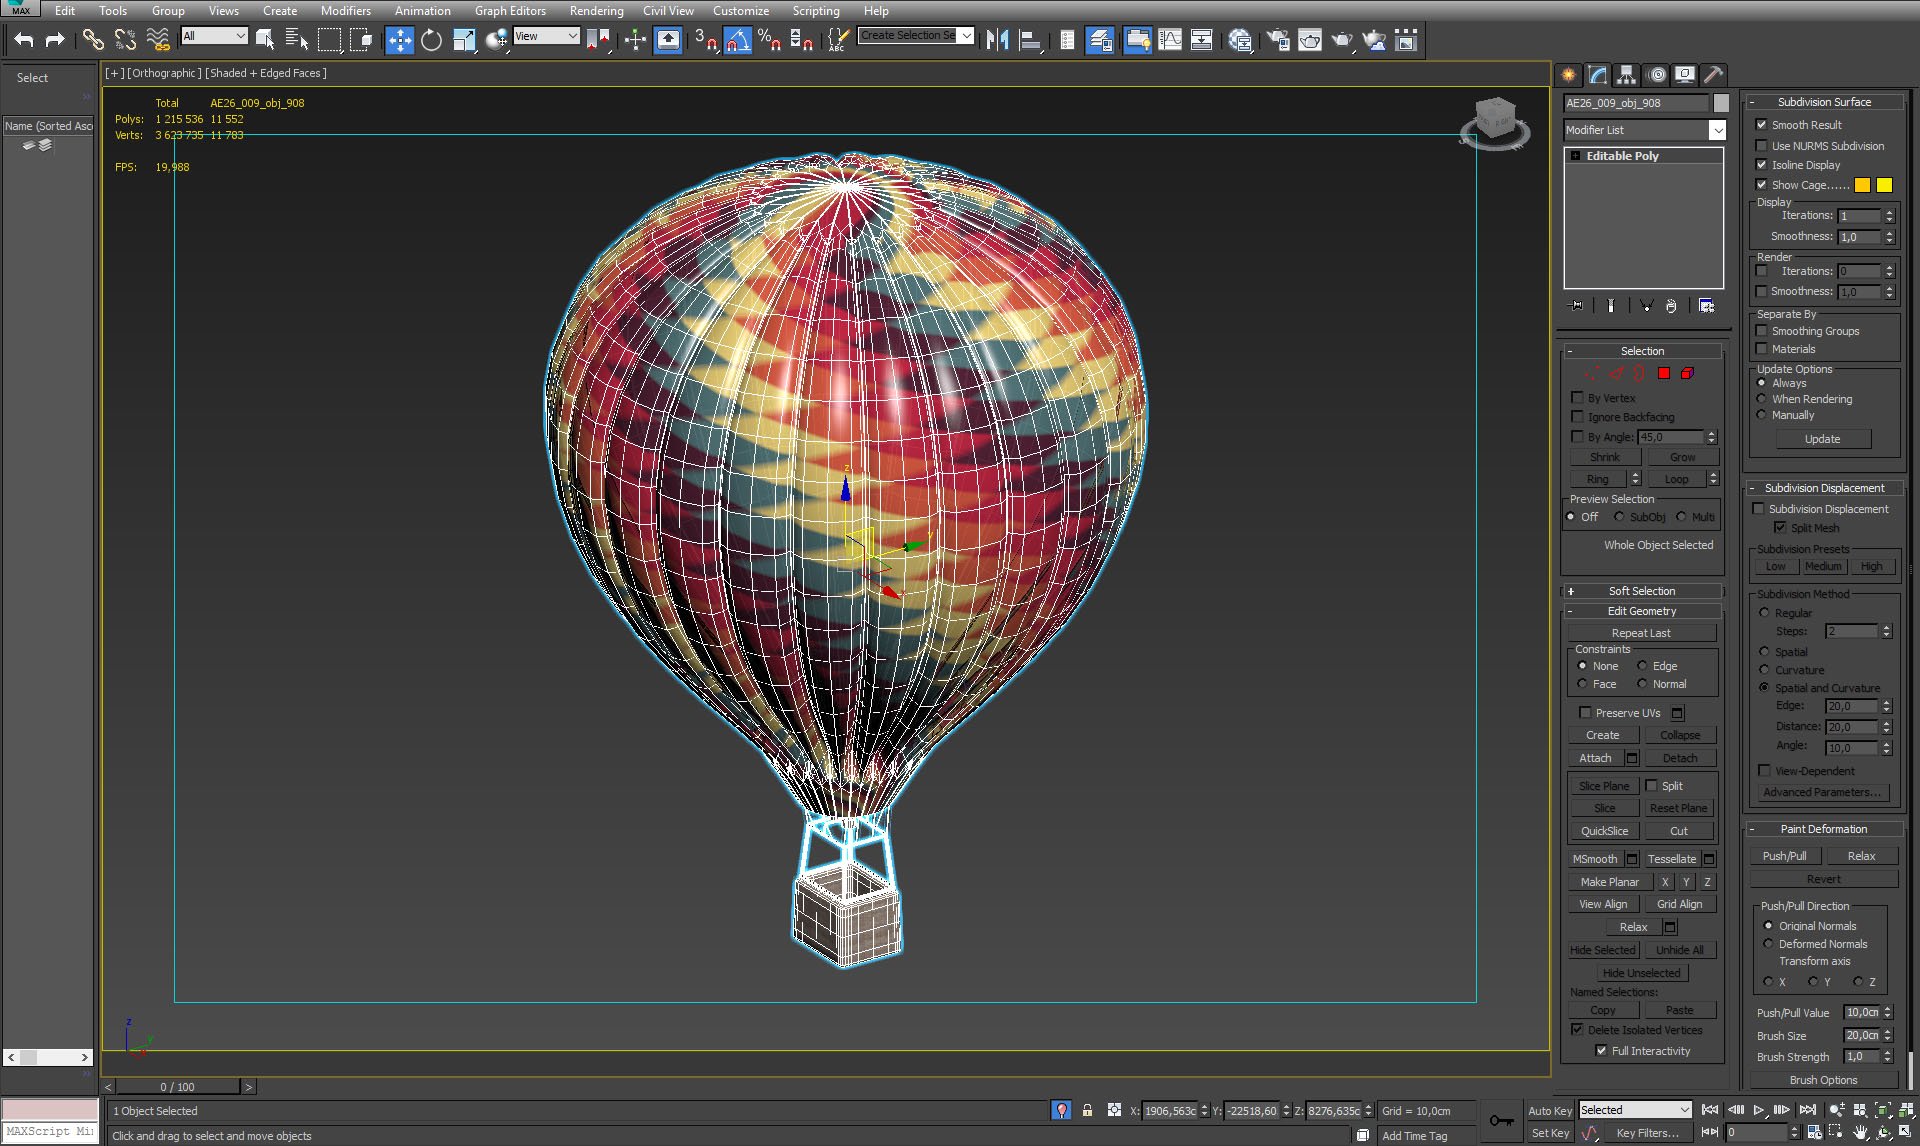Toggle Smooth Result checkbox

[x=1762, y=125]
